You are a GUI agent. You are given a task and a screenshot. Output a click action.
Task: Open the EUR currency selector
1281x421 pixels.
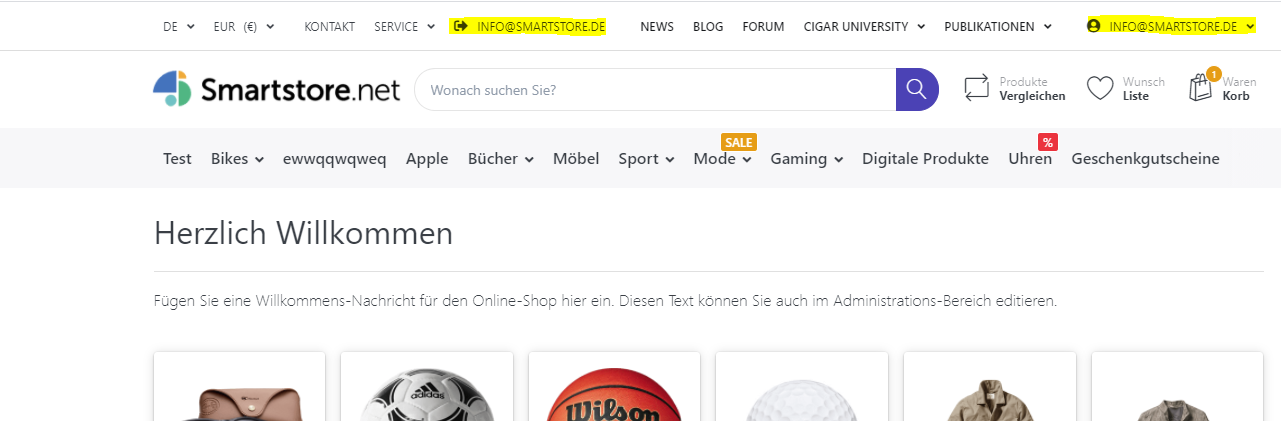click(243, 27)
